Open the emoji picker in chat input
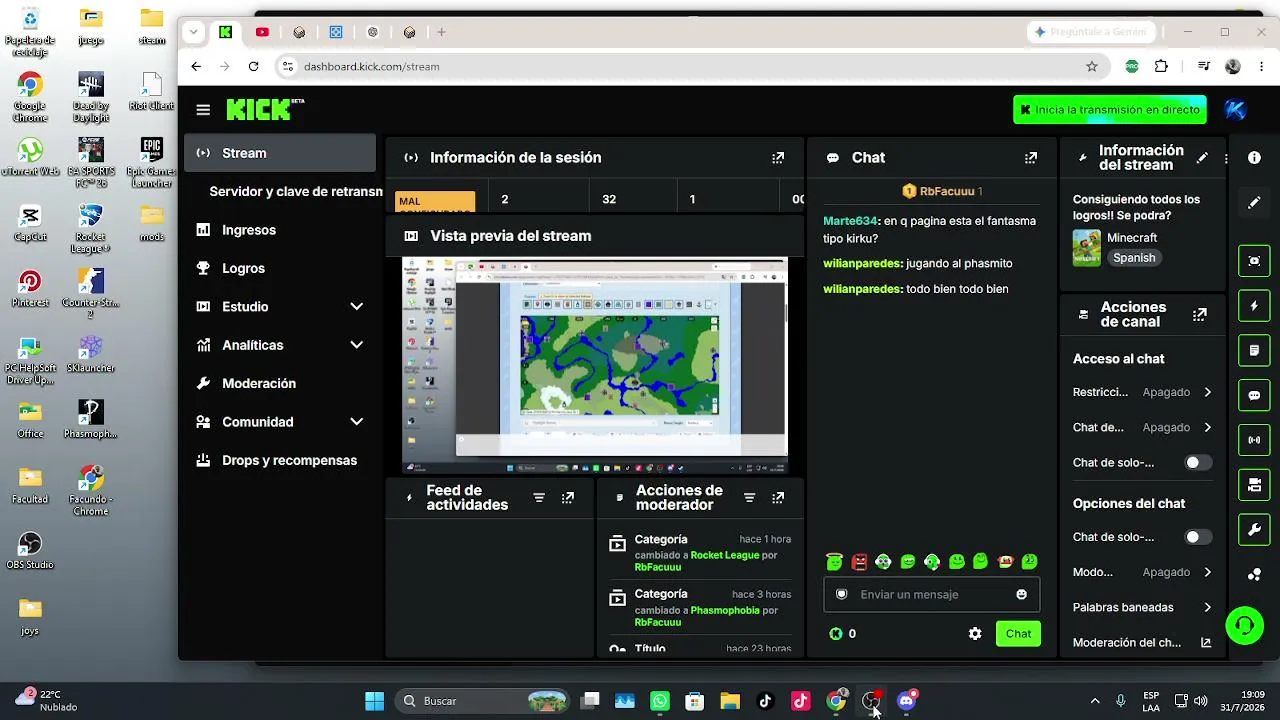Screen dimensions: 1280x720 click(1021, 594)
